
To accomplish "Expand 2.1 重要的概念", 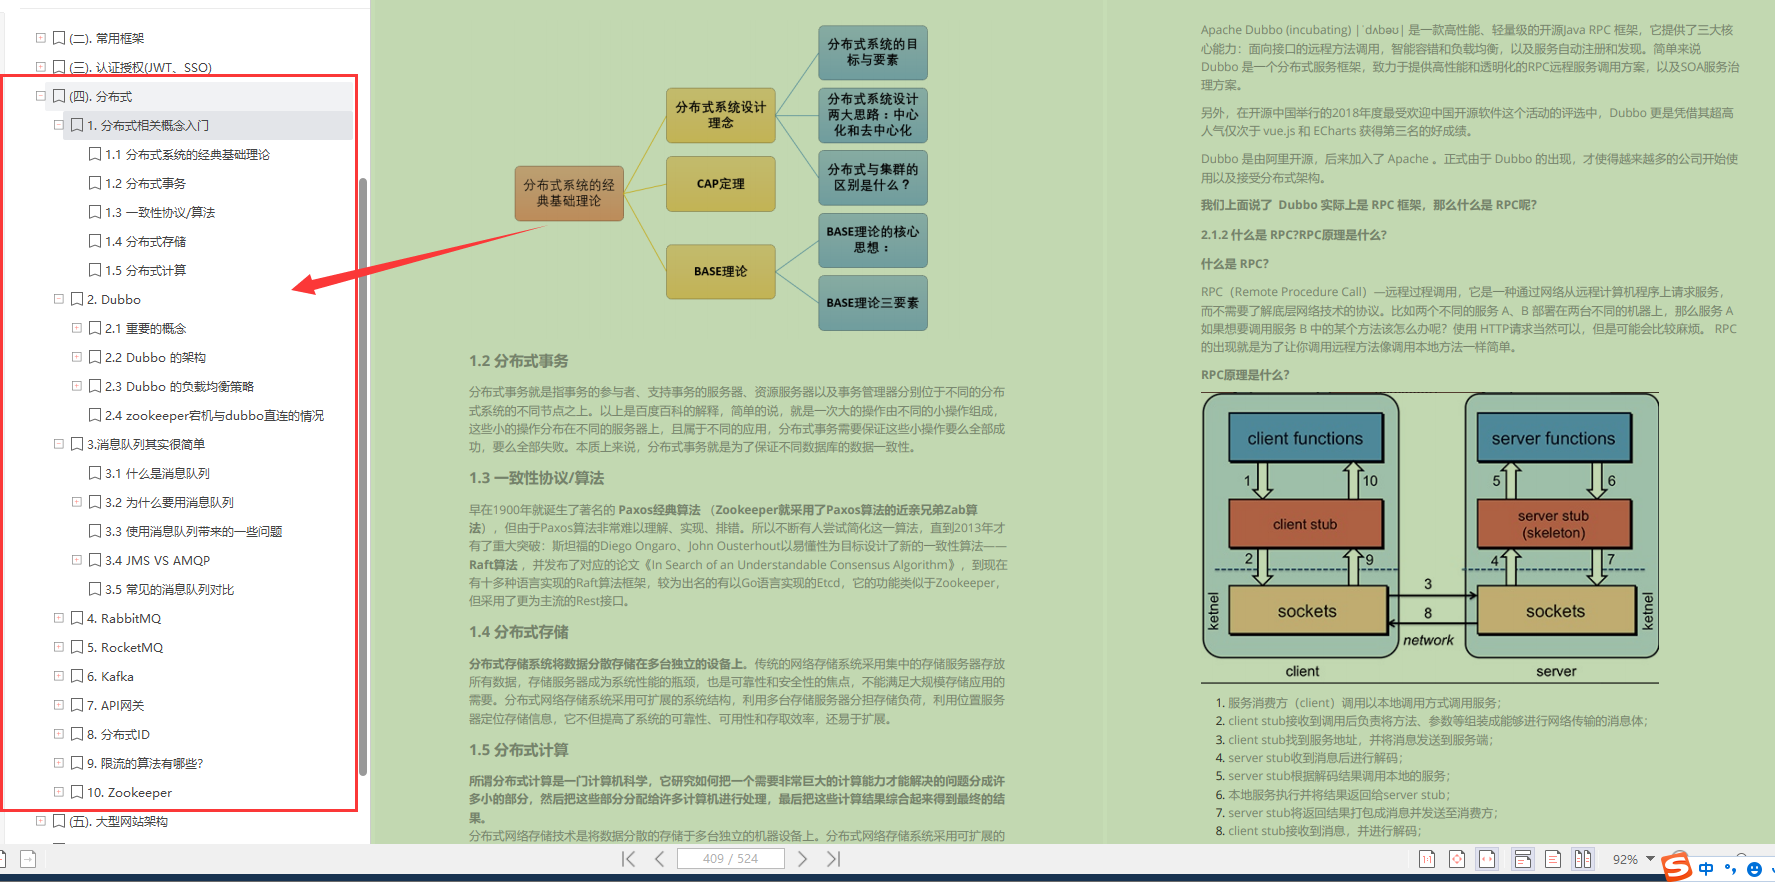I will click(77, 328).
